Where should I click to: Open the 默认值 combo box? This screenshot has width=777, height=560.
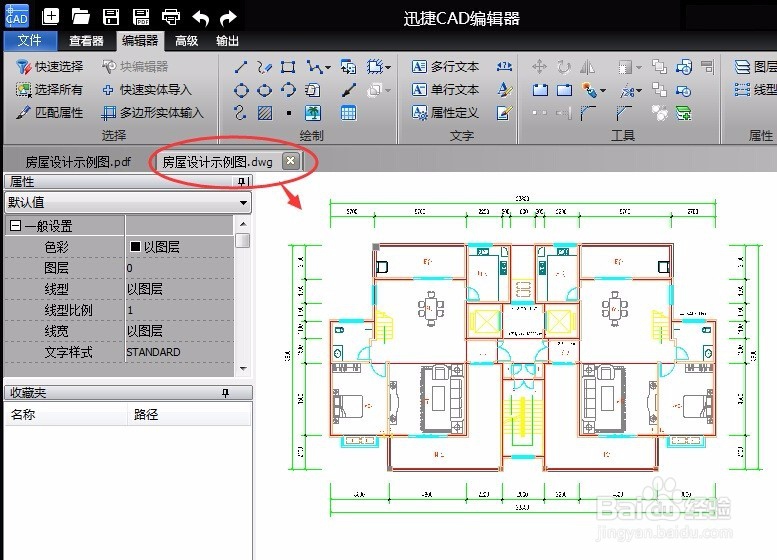coord(128,203)
